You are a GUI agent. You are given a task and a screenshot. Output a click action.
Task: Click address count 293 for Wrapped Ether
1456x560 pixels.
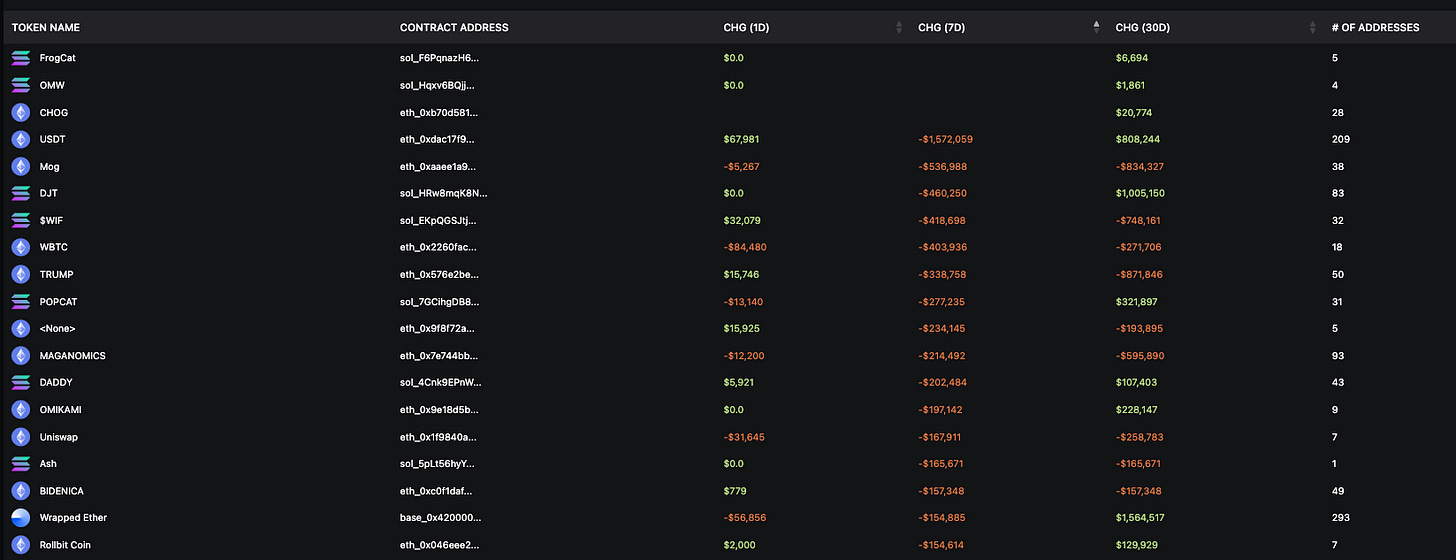(x=1340, y=518)
